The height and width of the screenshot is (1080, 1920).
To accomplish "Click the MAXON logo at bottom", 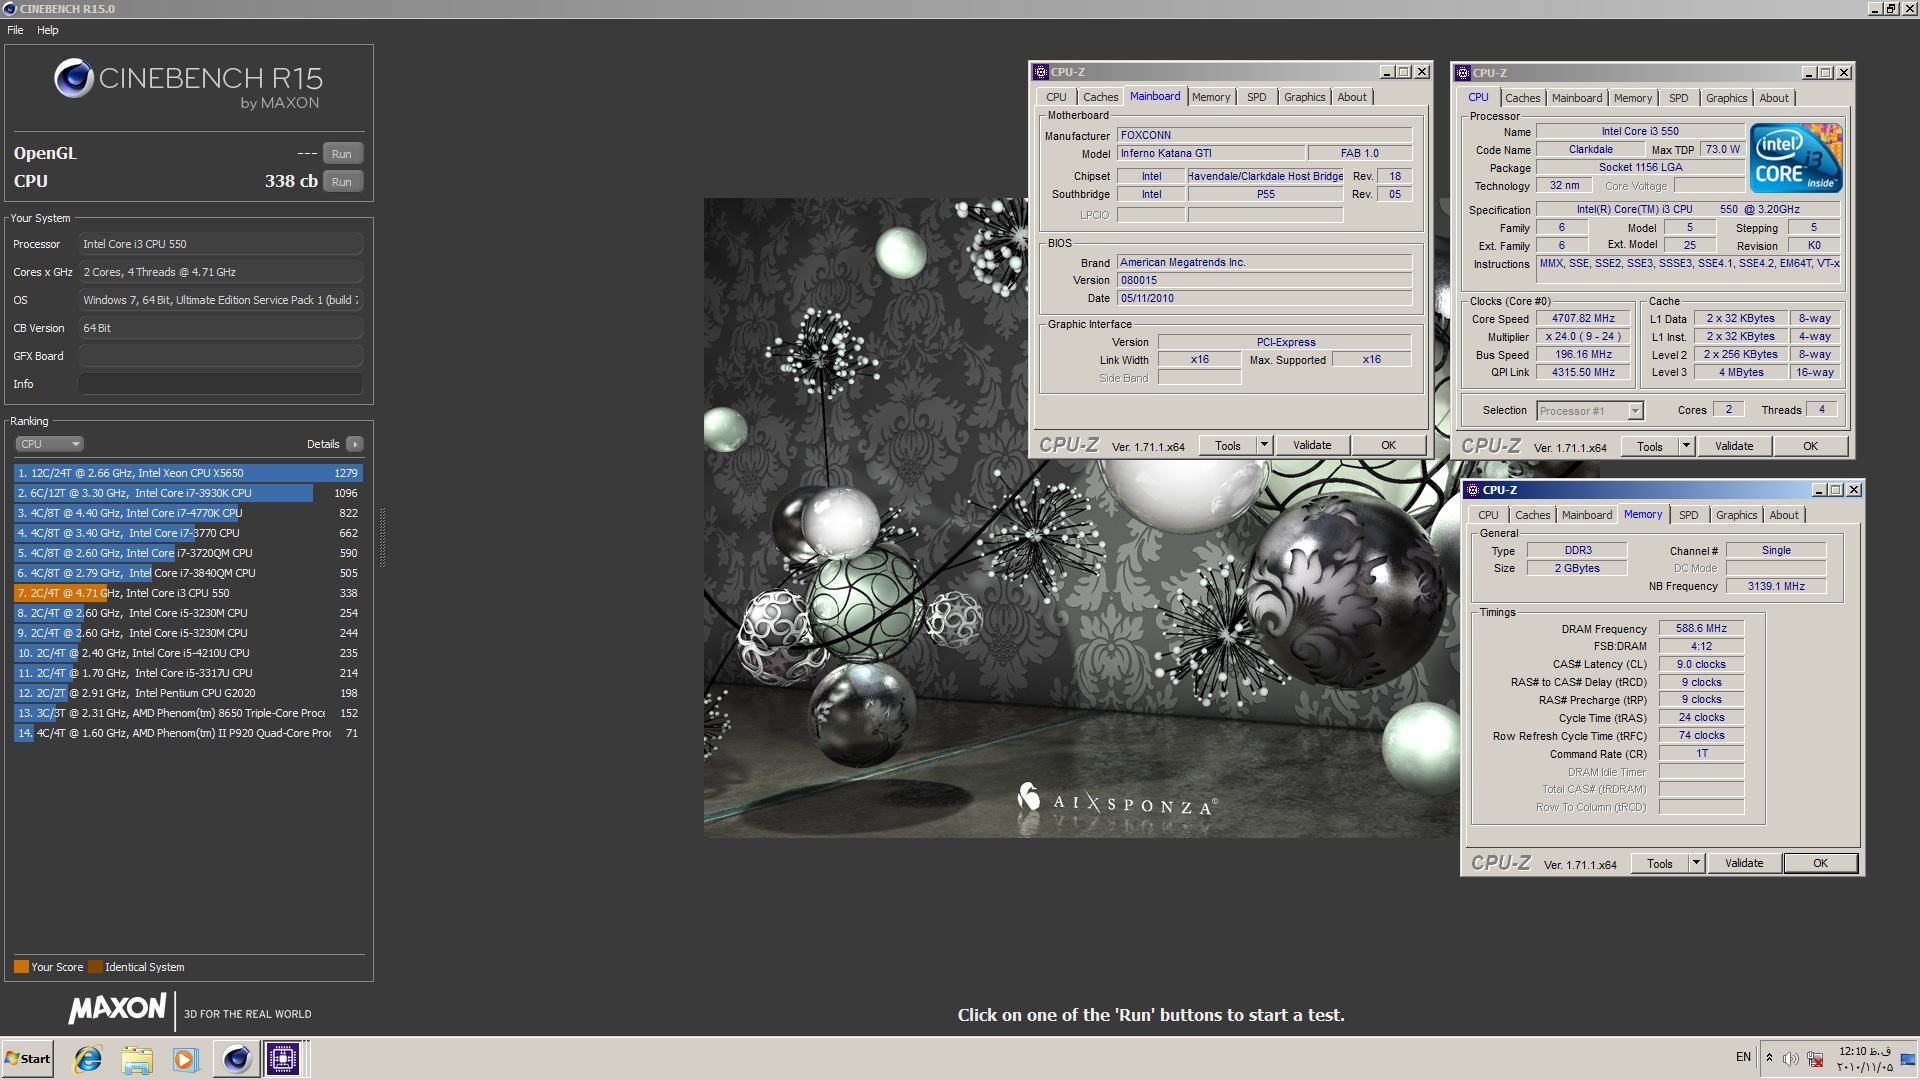I will click(117, 1009).
